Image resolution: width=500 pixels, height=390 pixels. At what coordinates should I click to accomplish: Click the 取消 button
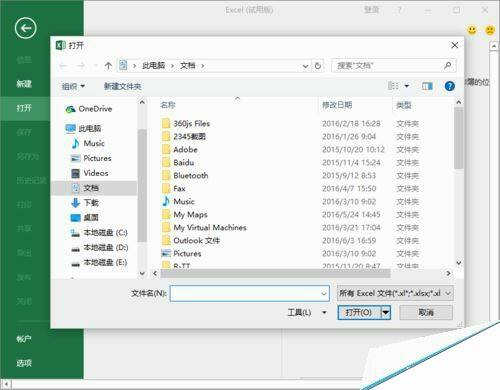pos(426,313)
